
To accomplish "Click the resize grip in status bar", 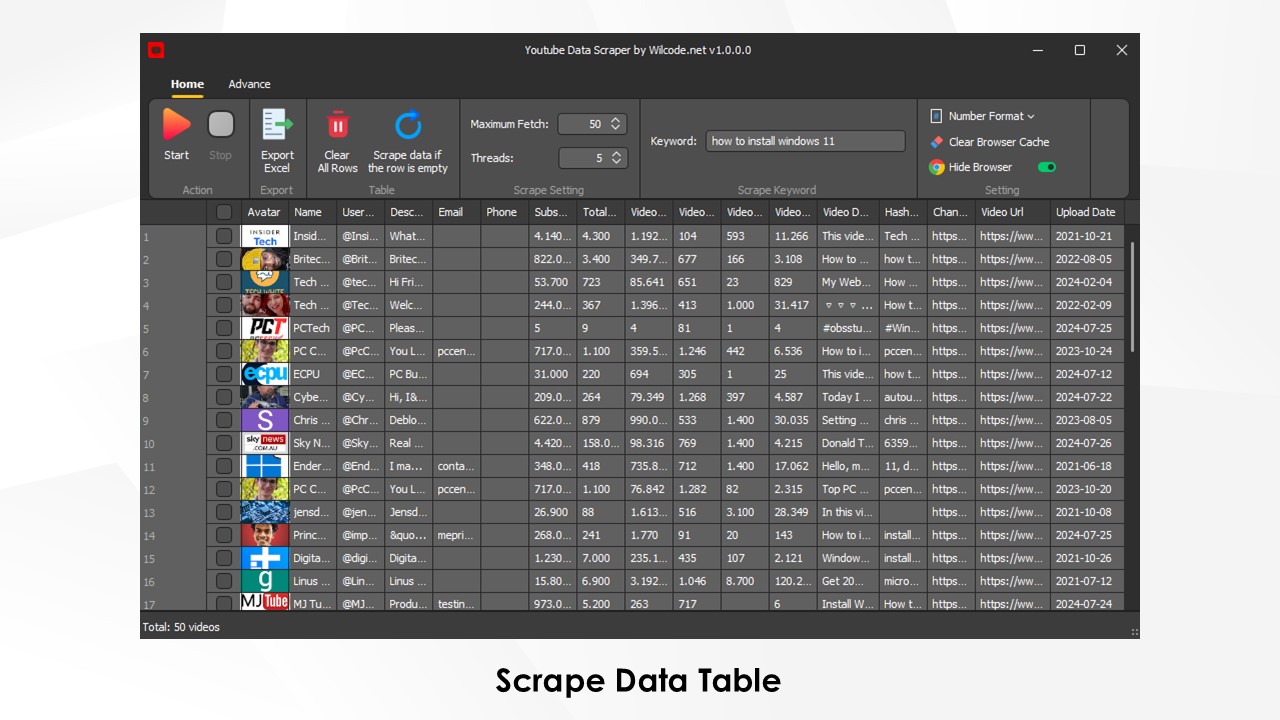I will [x=1134, y=632].
